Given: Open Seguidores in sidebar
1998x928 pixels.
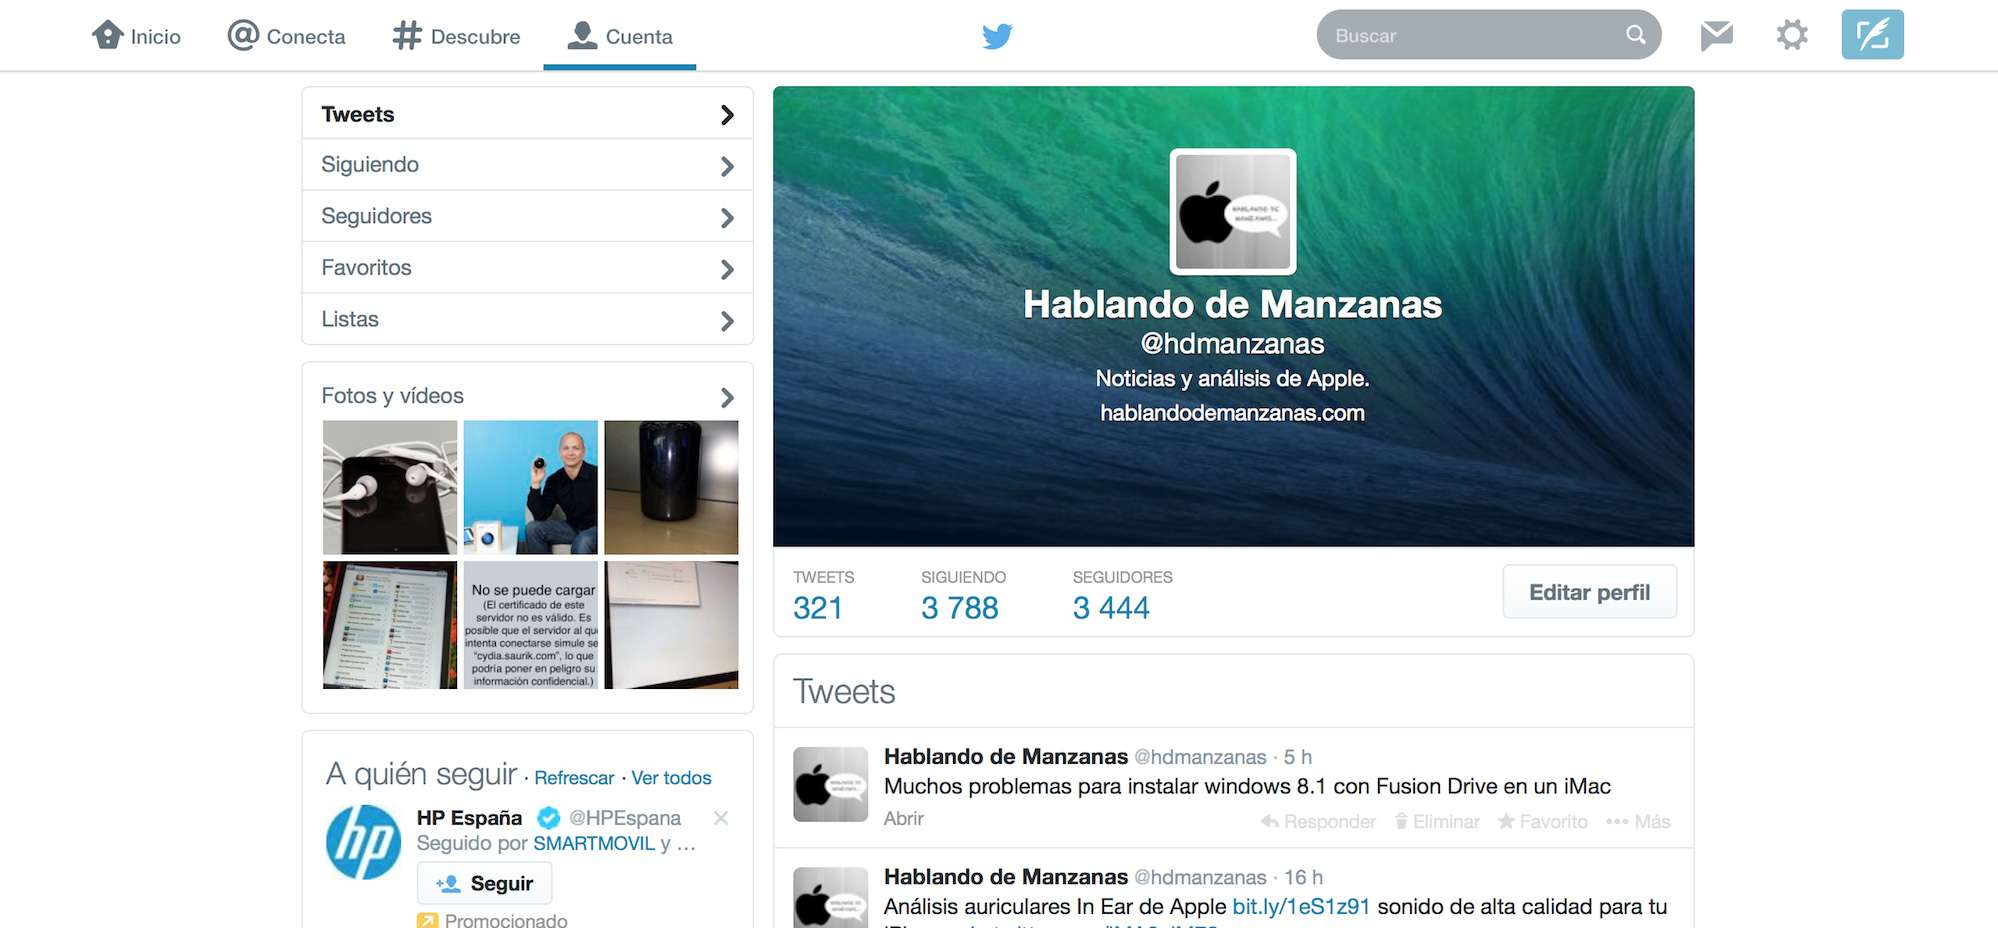Looking at the screenshot, I should 527,216.
